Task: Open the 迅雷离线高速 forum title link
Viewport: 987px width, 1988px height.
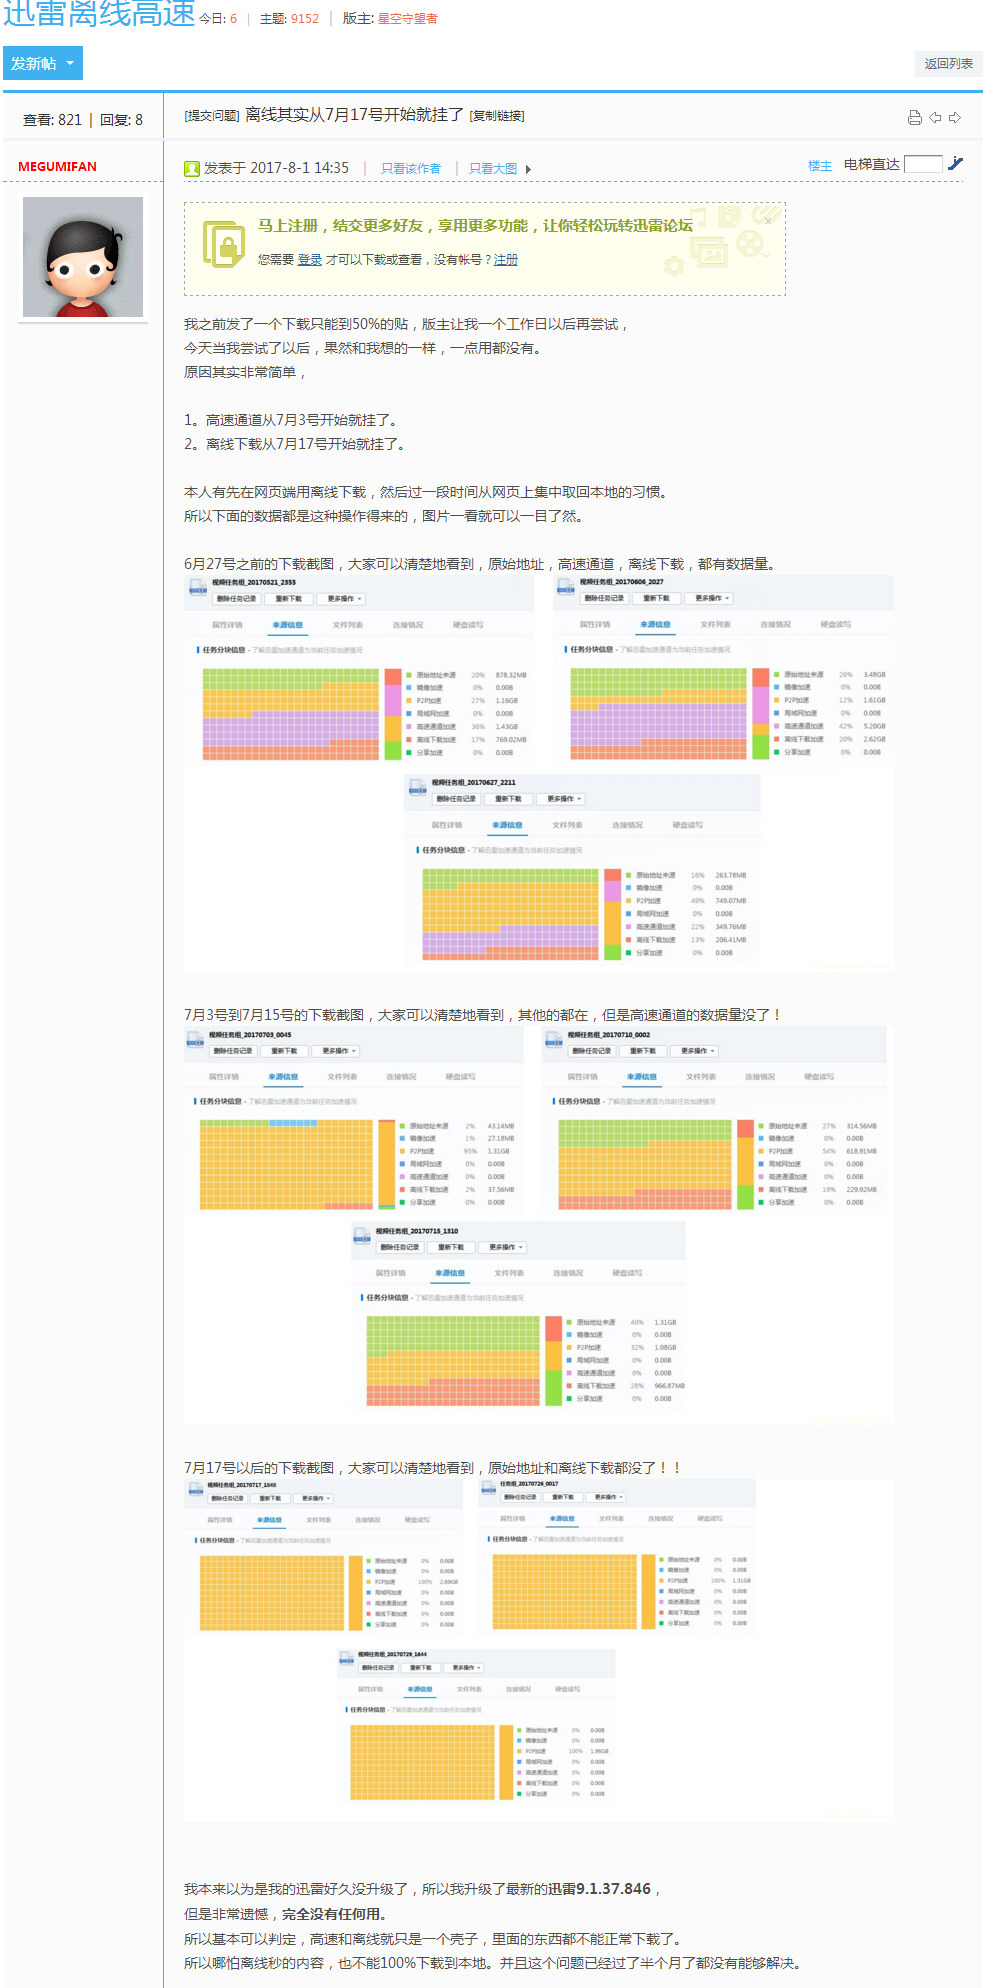Action: tap(99, 13)
